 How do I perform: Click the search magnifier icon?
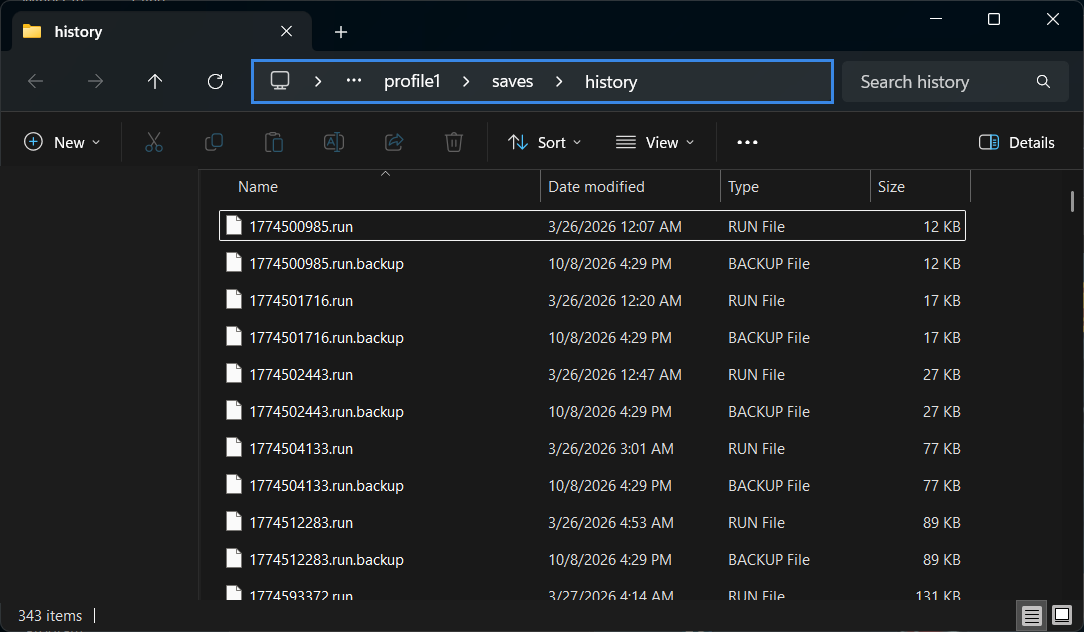coord(1043,82)
